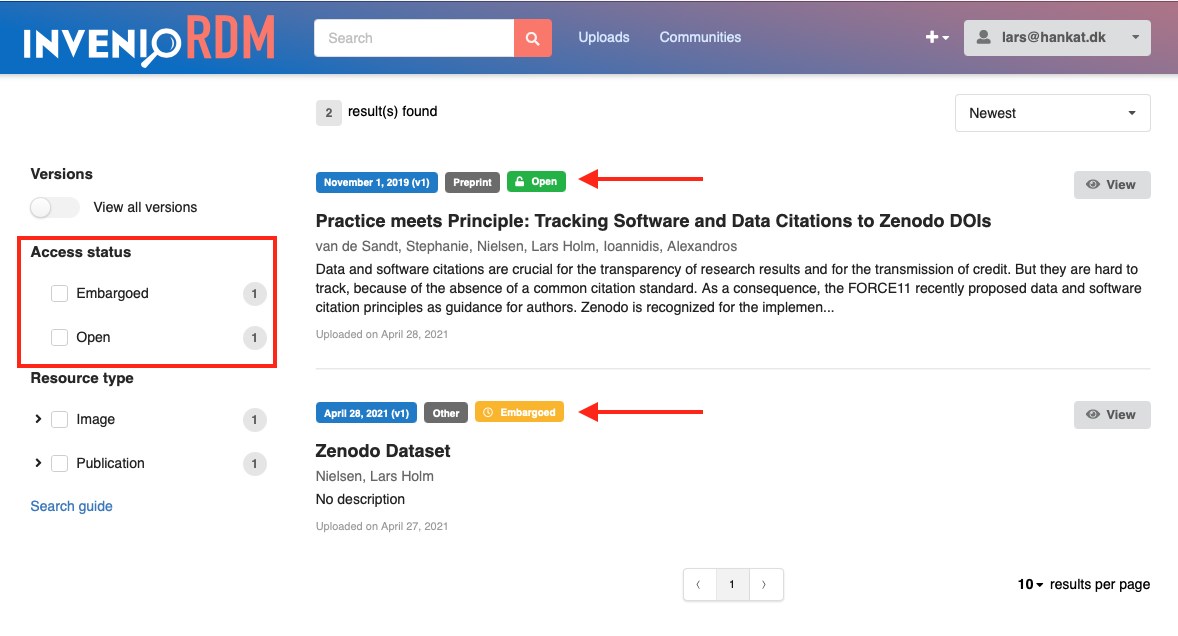Screen dimensions: 1178x636
Task: Click the green Open access badge
Action: [x=536, y=182]
